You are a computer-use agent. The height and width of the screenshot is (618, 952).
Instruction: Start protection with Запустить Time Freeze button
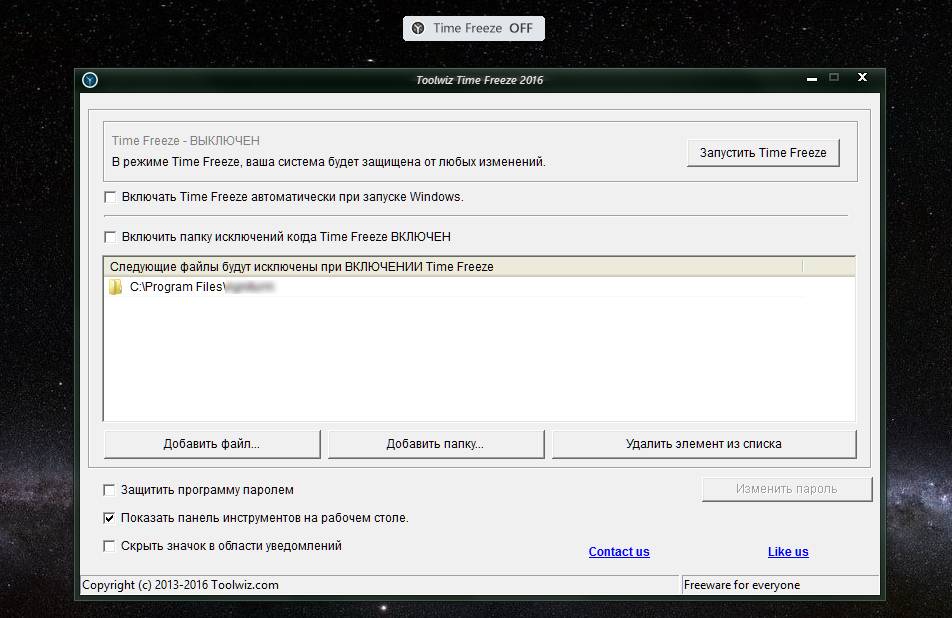coord(763,152)
